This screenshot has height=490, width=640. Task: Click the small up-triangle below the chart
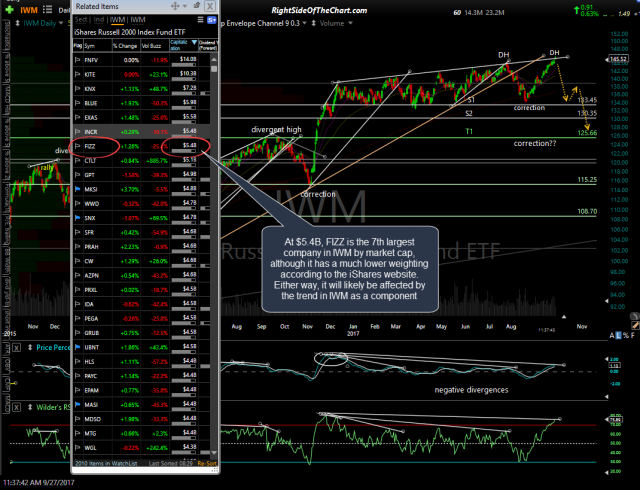(x=564, y=316)
